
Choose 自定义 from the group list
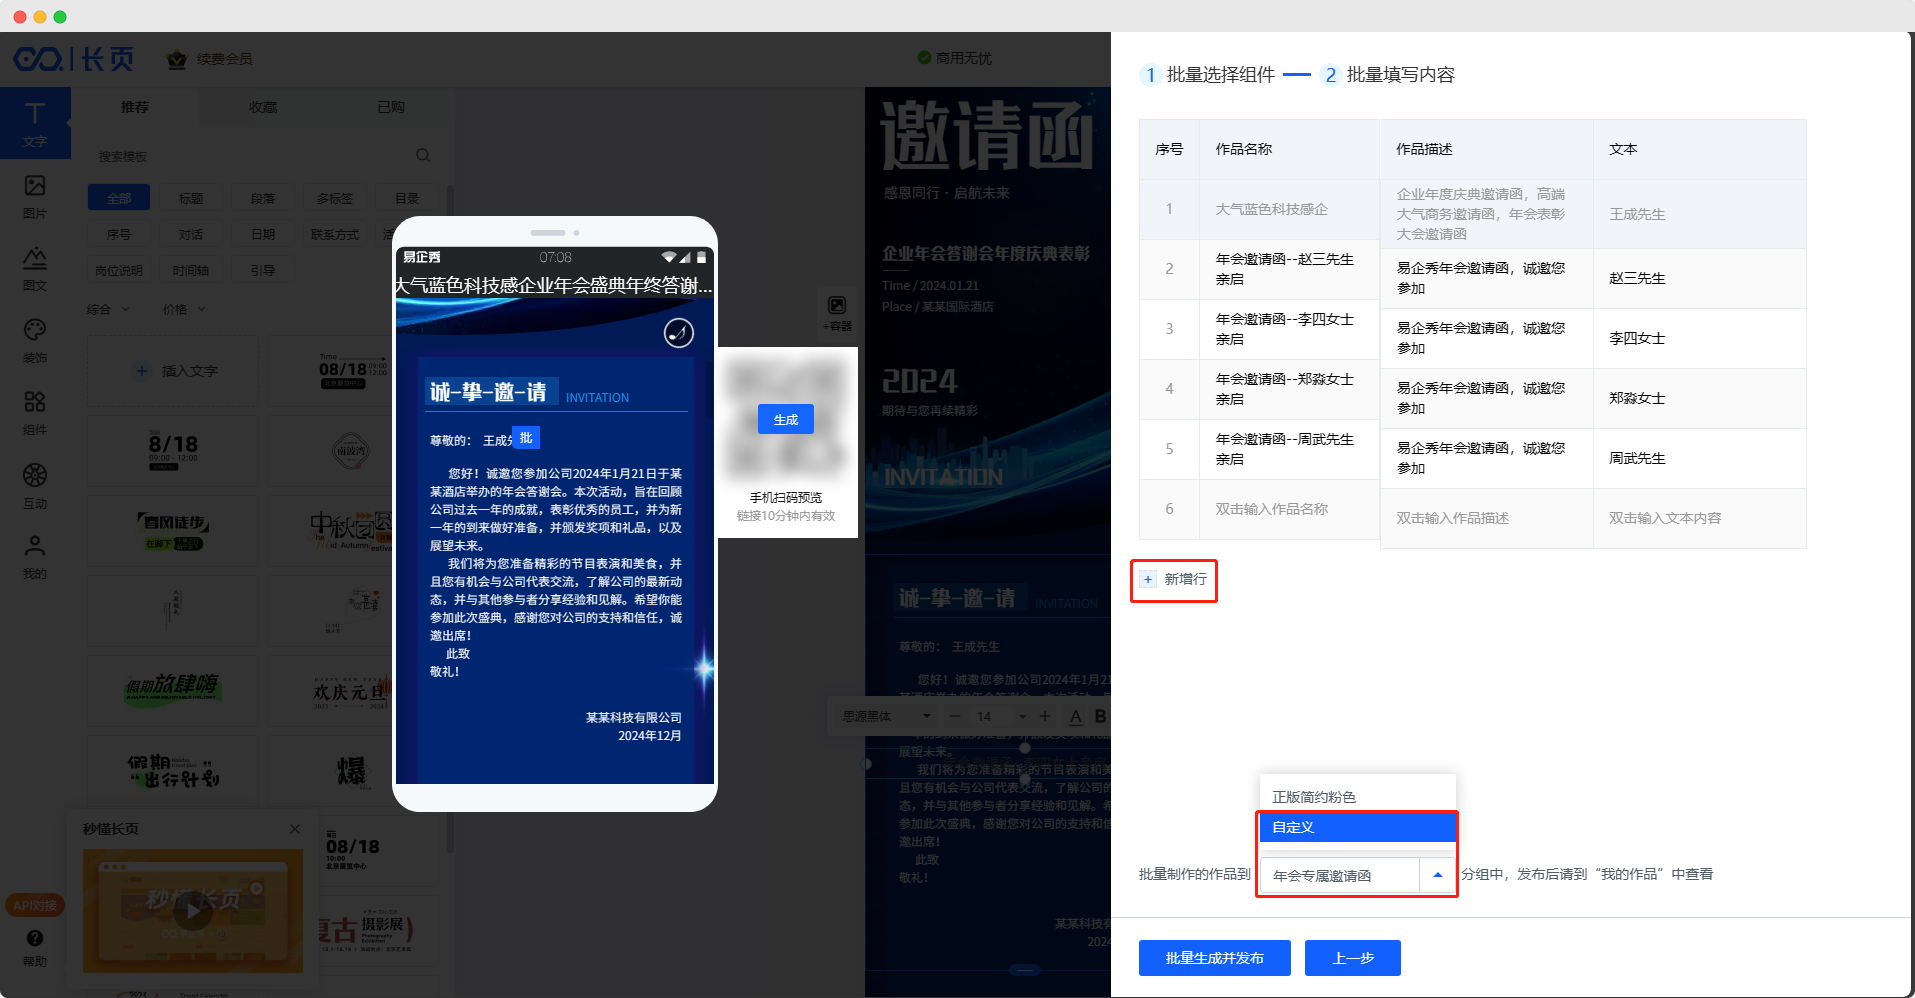1356,827
